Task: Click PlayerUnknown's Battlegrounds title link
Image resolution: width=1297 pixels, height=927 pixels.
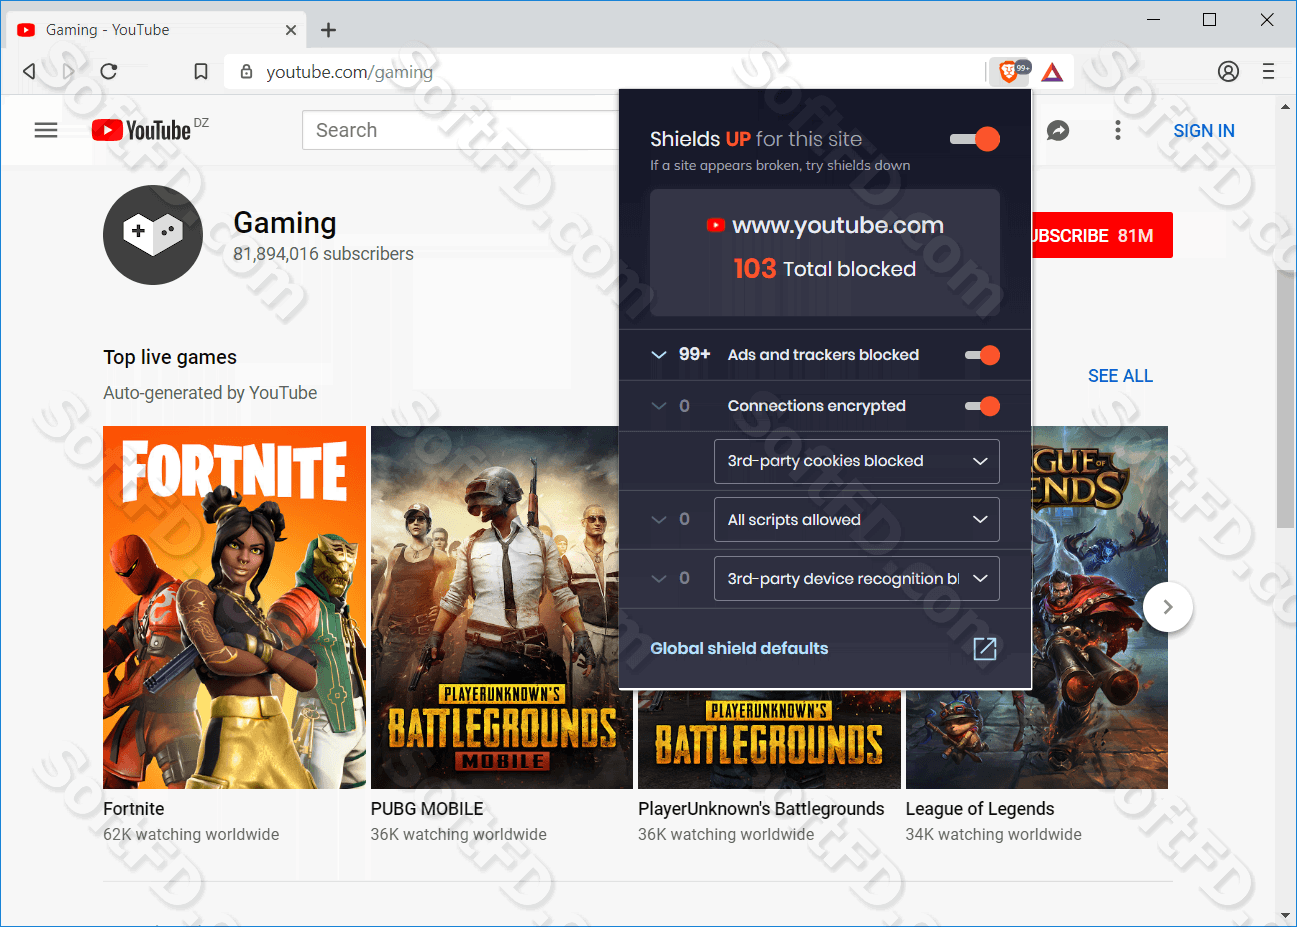Action: [761, 809]
